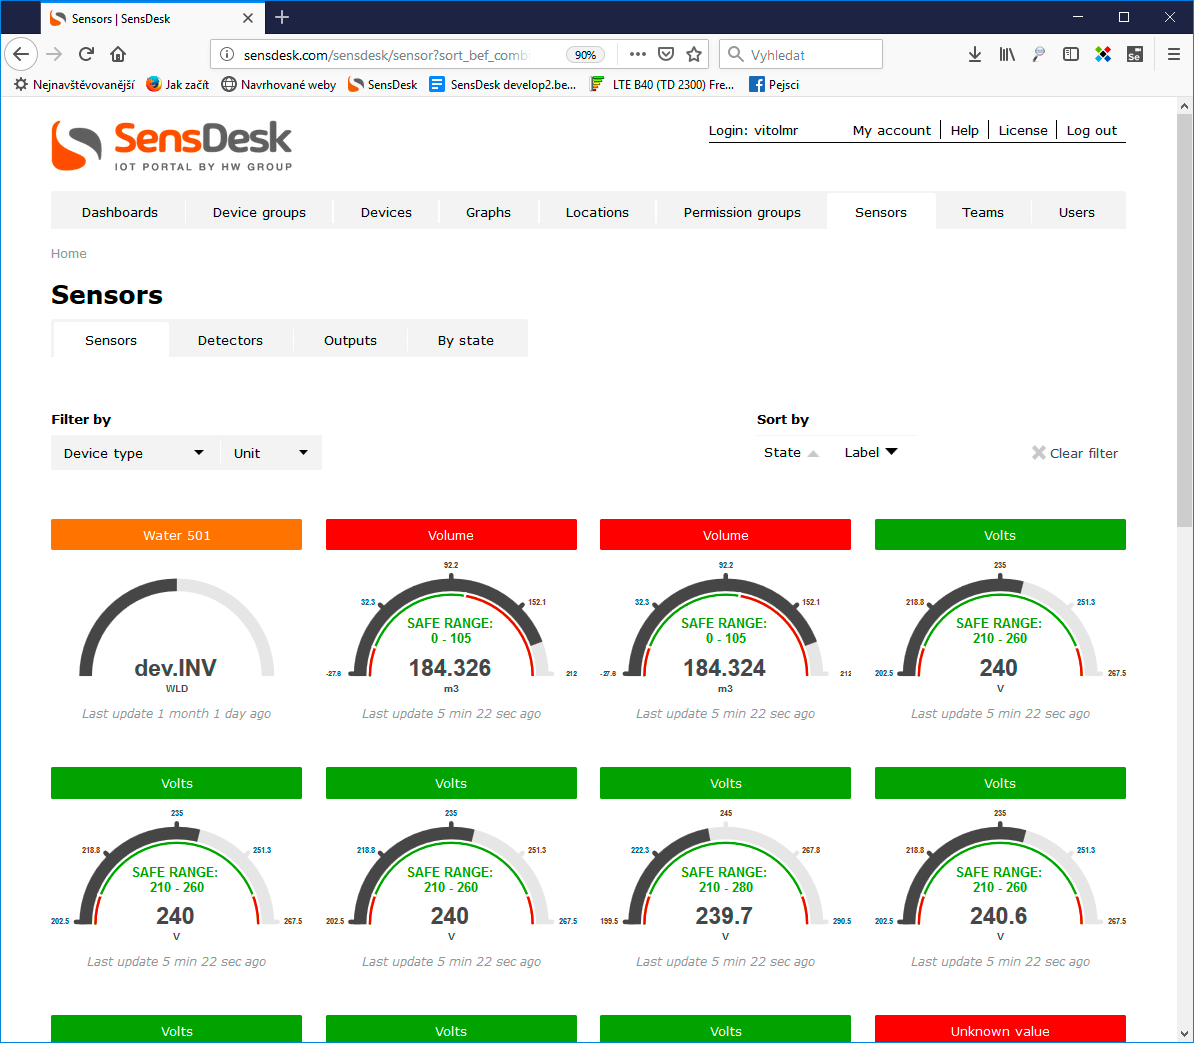This screenshot has width=1194, height=1043.
Task: Click the 240.6 V Volts gauge
Action: (1000, 876)
